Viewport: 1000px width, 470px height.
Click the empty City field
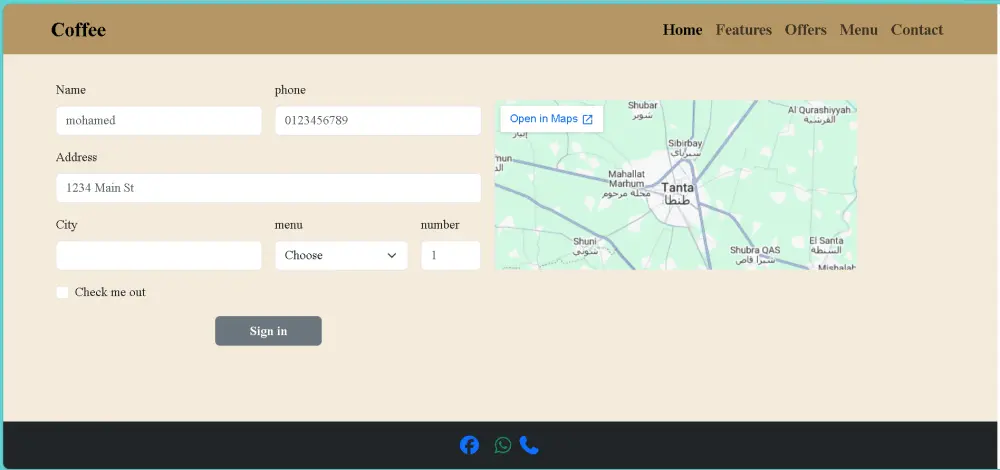pyautogui.click(x=159, y=255)
